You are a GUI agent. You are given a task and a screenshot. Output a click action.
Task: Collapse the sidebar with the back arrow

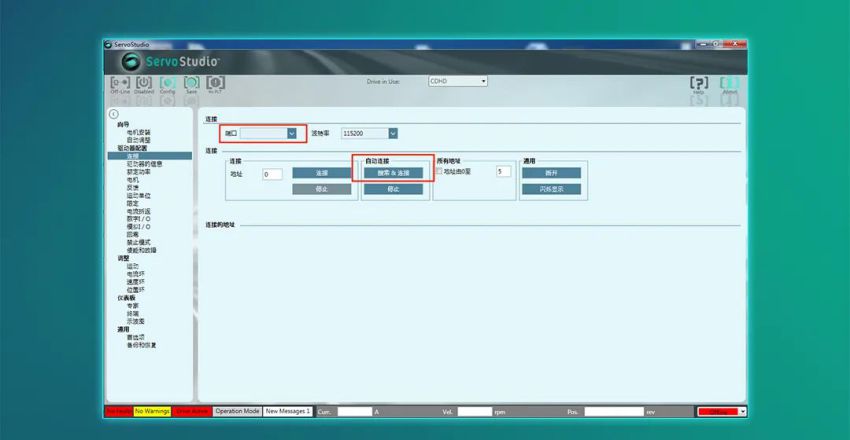[113, 115]
